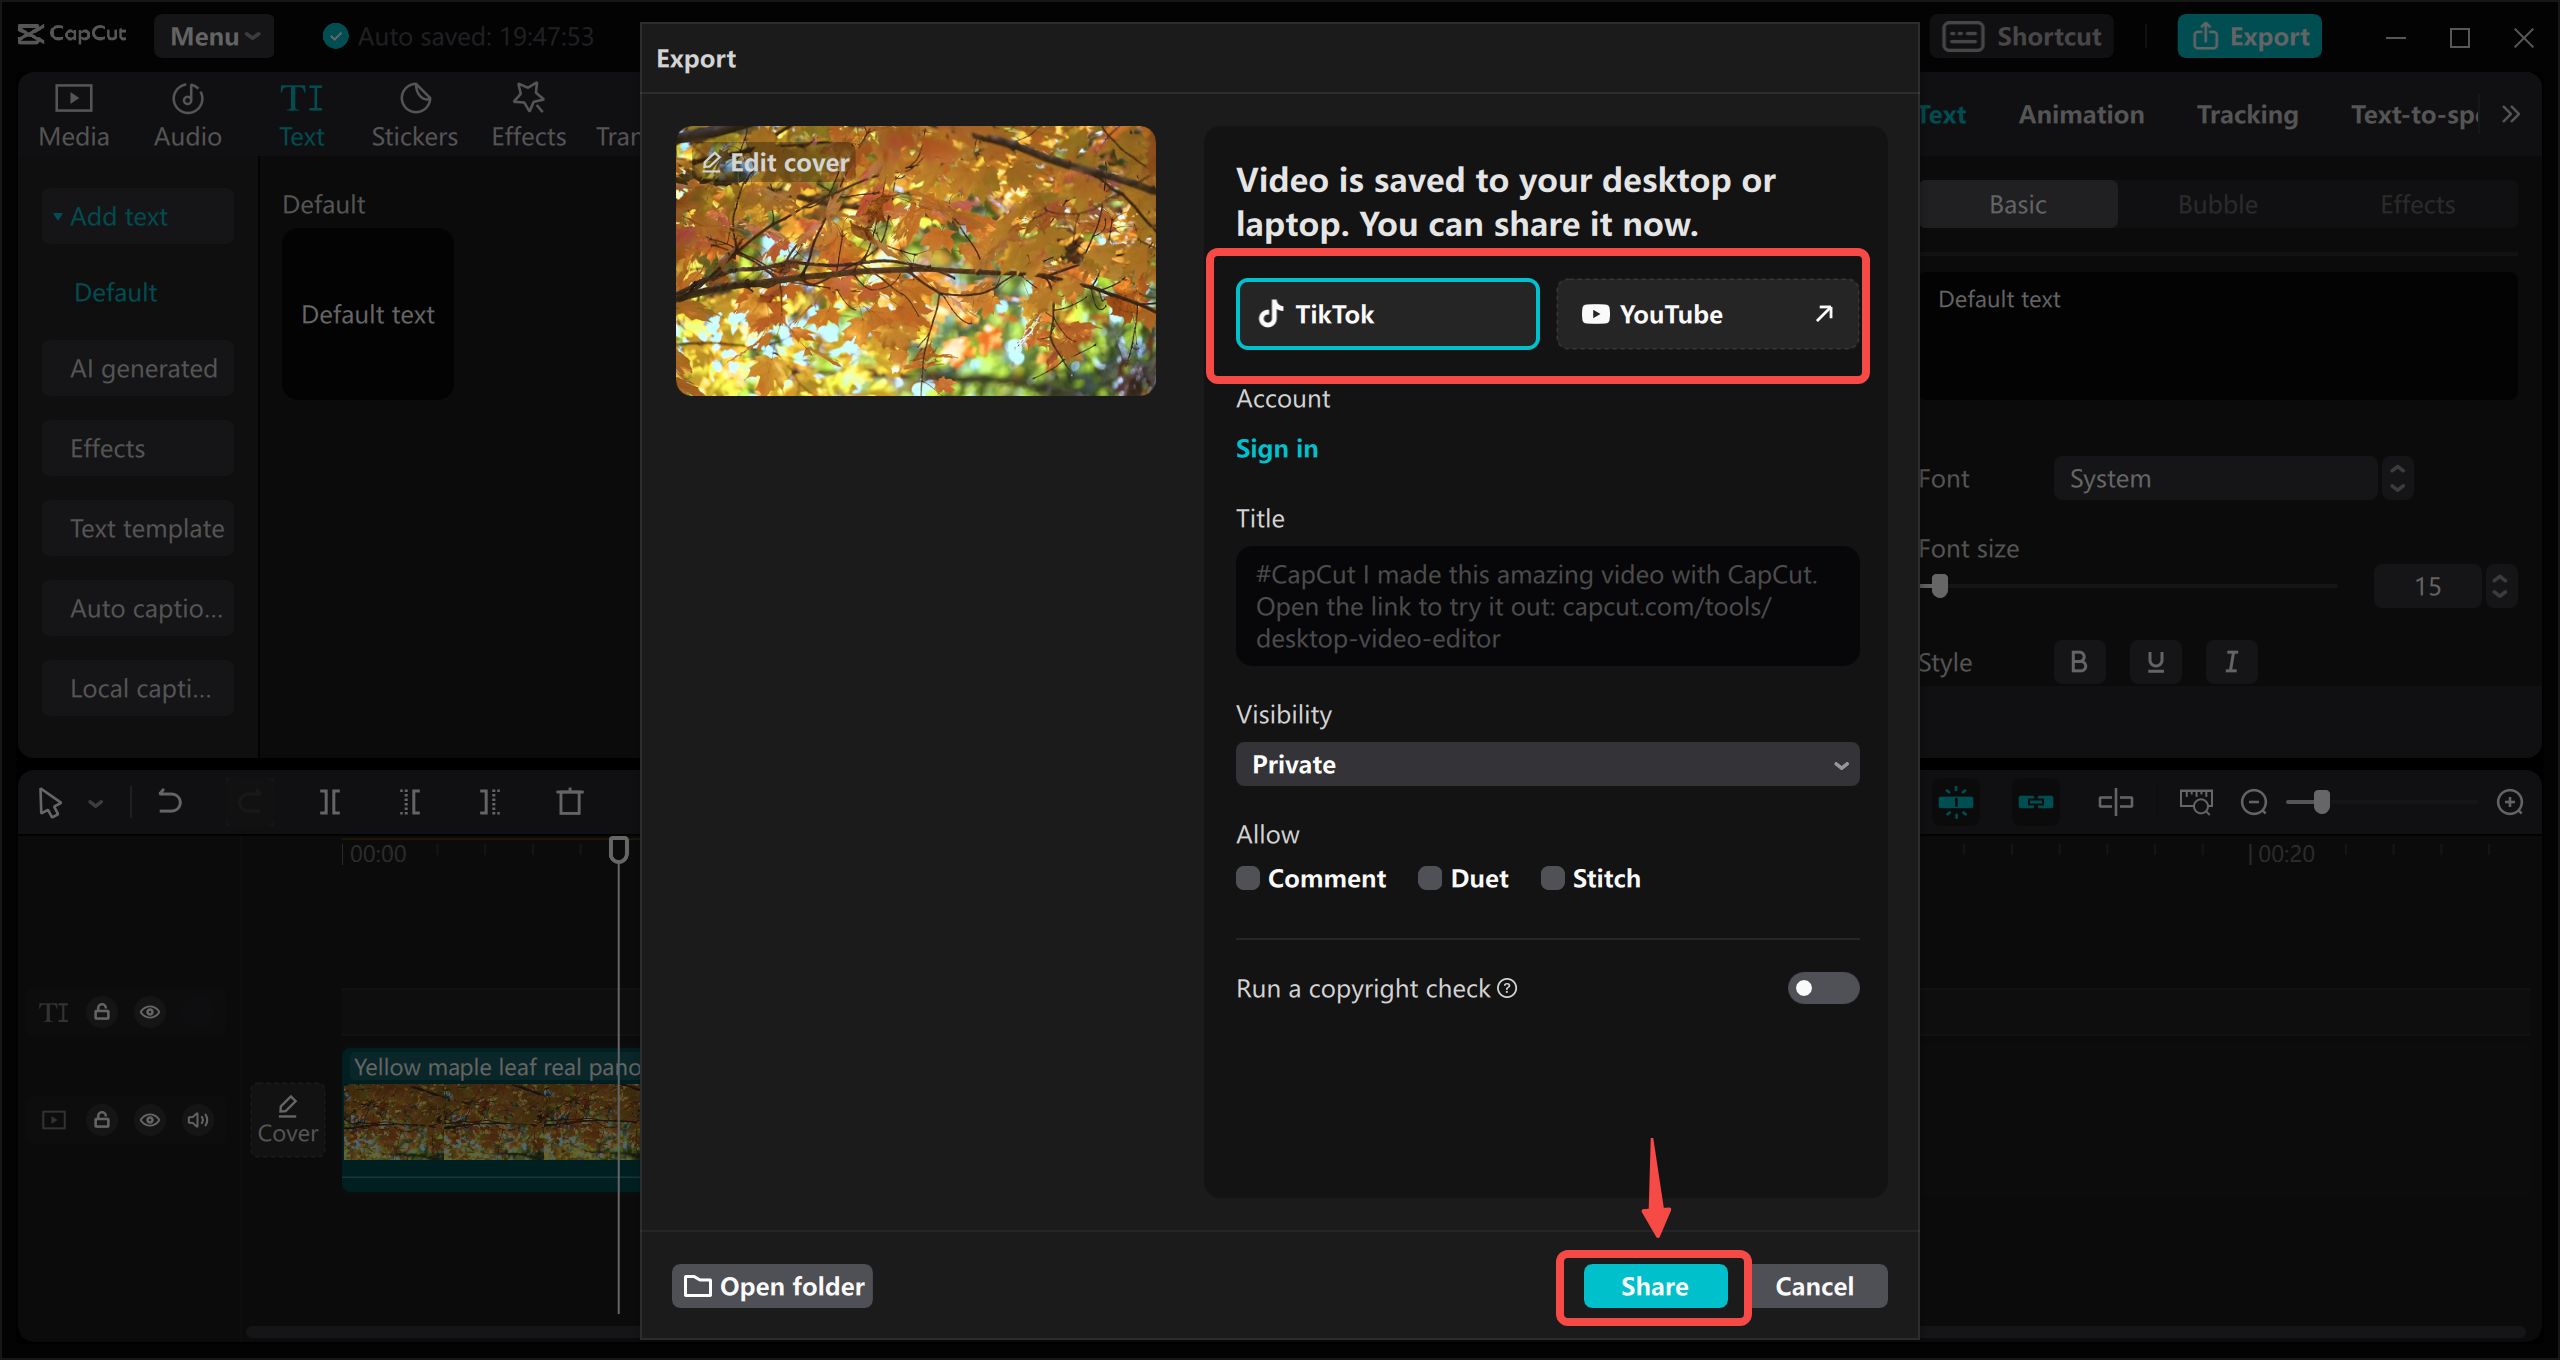This screenshot has width=2560, height=1360.
Task: Click the timeline cover thumbnail settings icon
Action: pos(2196,802)
